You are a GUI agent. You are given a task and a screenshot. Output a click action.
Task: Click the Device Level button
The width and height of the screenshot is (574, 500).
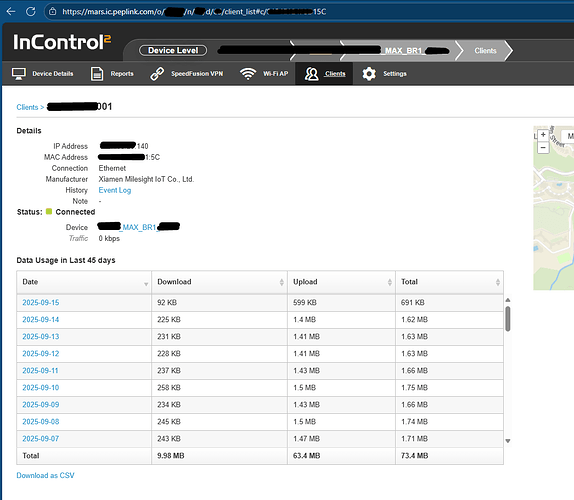click(173, 51)
